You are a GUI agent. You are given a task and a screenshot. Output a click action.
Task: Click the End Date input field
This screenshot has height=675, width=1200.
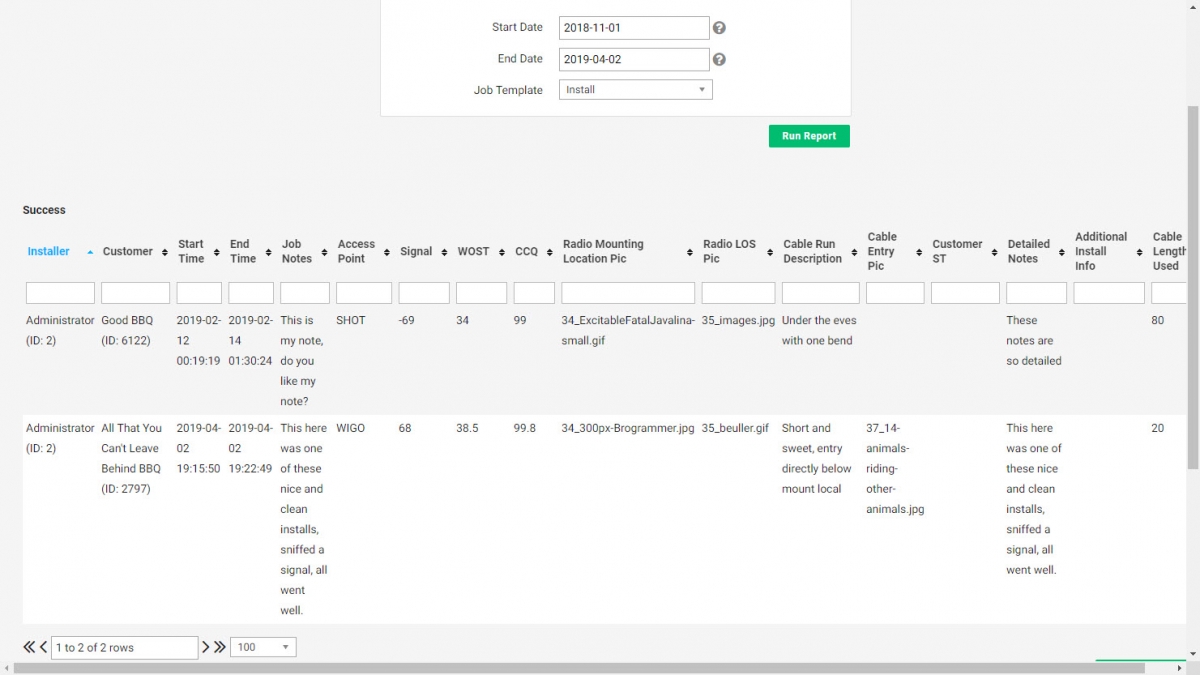(634, 59)
